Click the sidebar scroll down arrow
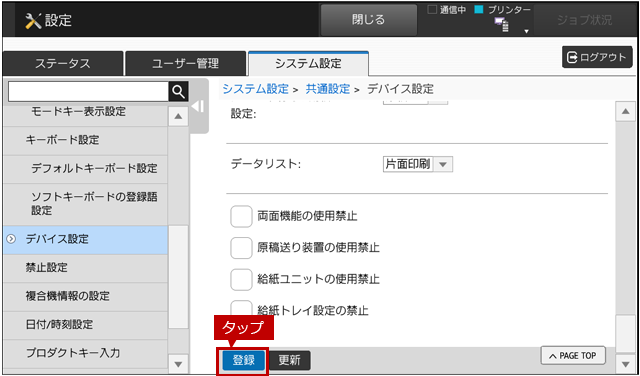The width and height of the screenshot is (640, 376). coord(178,363)
